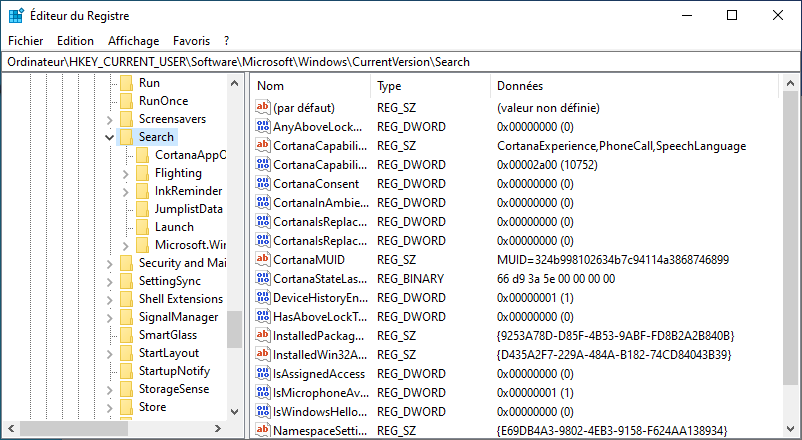Expand the Screensavers tree node
The height and width of the screenshot is (440, 802).
pos(109,120)
